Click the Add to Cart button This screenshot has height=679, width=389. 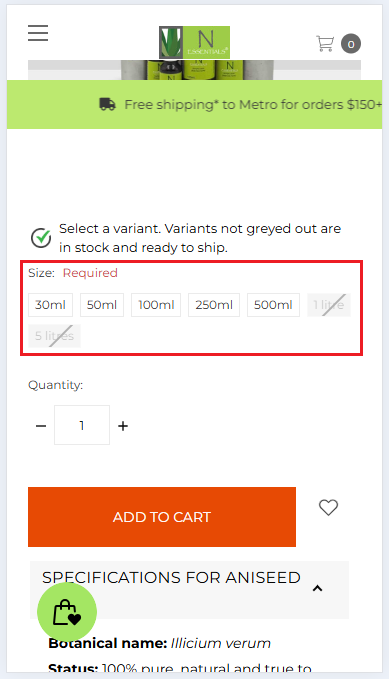coord(162,517)
